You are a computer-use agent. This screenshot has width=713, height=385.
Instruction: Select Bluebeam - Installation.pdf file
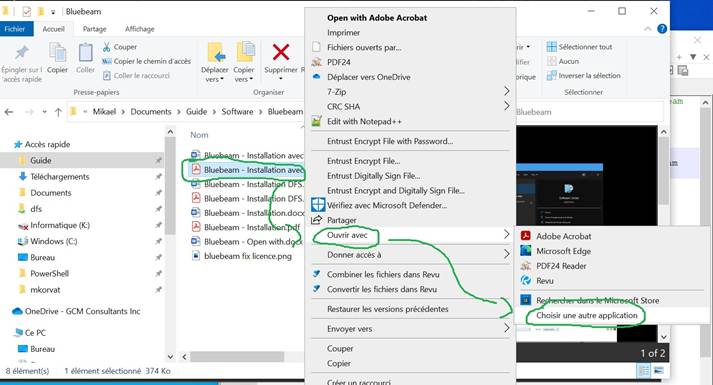246,227
